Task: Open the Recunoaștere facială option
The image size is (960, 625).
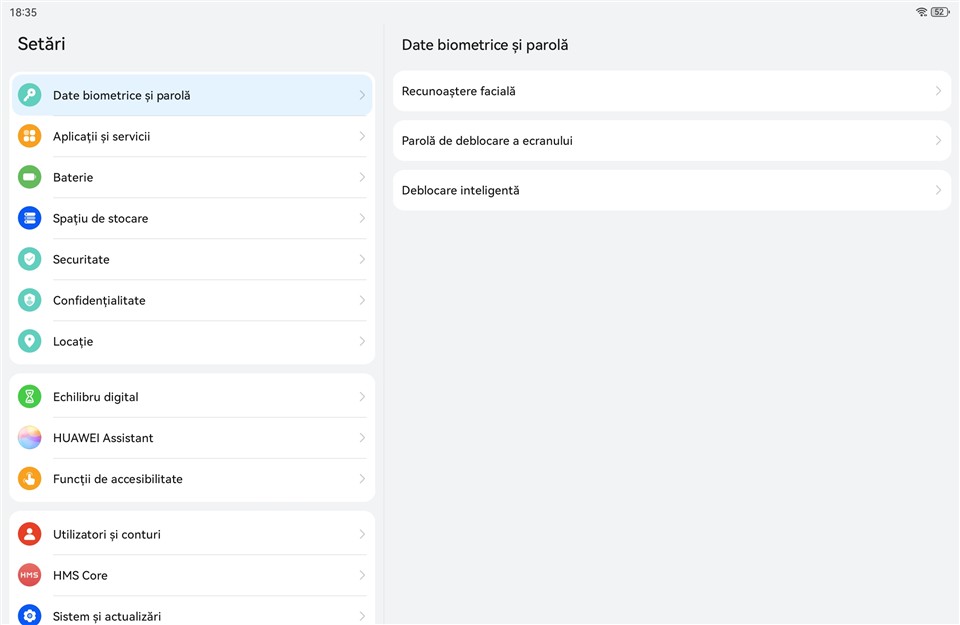Action: point(459,91)
